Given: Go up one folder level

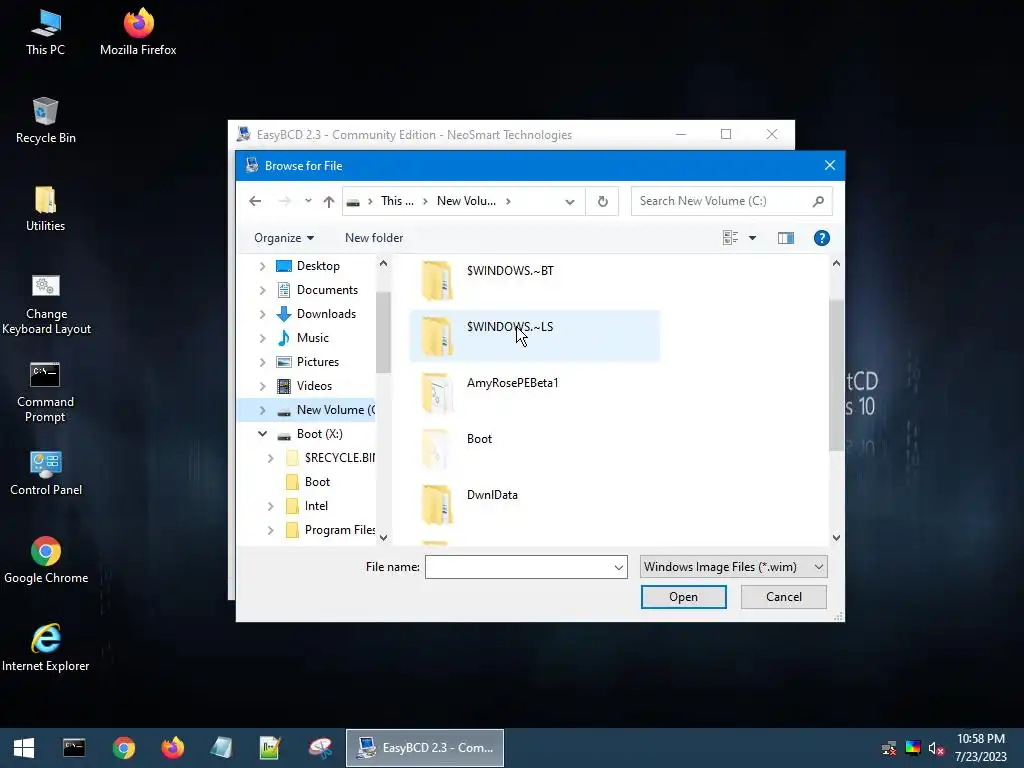Looking at the screenshot, I should pyautogui.click(x=328, y=201).
